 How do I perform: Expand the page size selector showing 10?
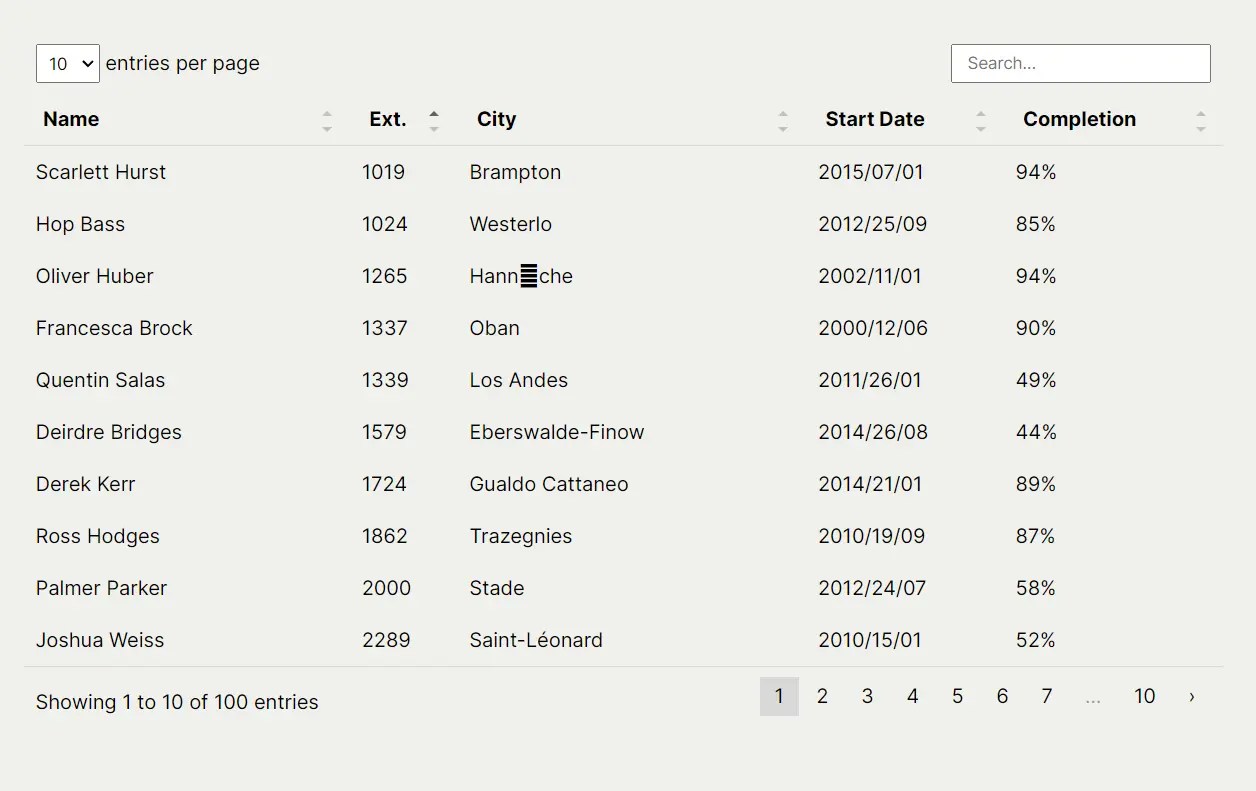pyautogui.click(x=67, y=63)
